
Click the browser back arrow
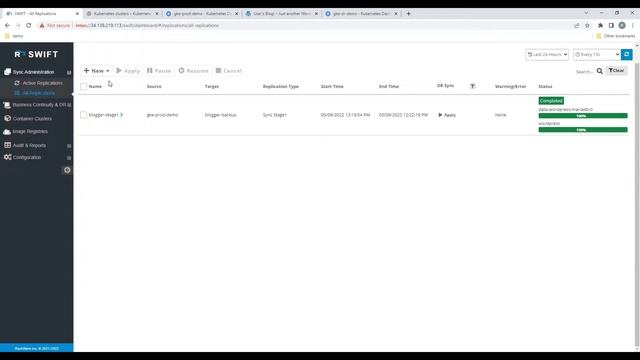coord(7,25)
